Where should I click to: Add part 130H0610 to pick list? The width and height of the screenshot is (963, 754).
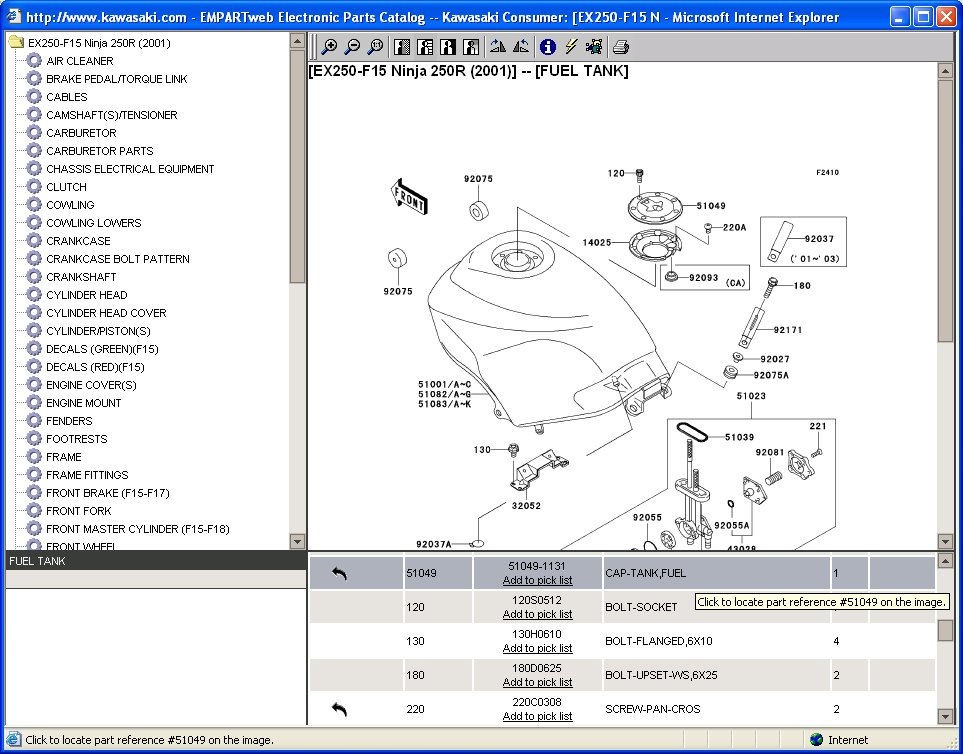point(537,648)
